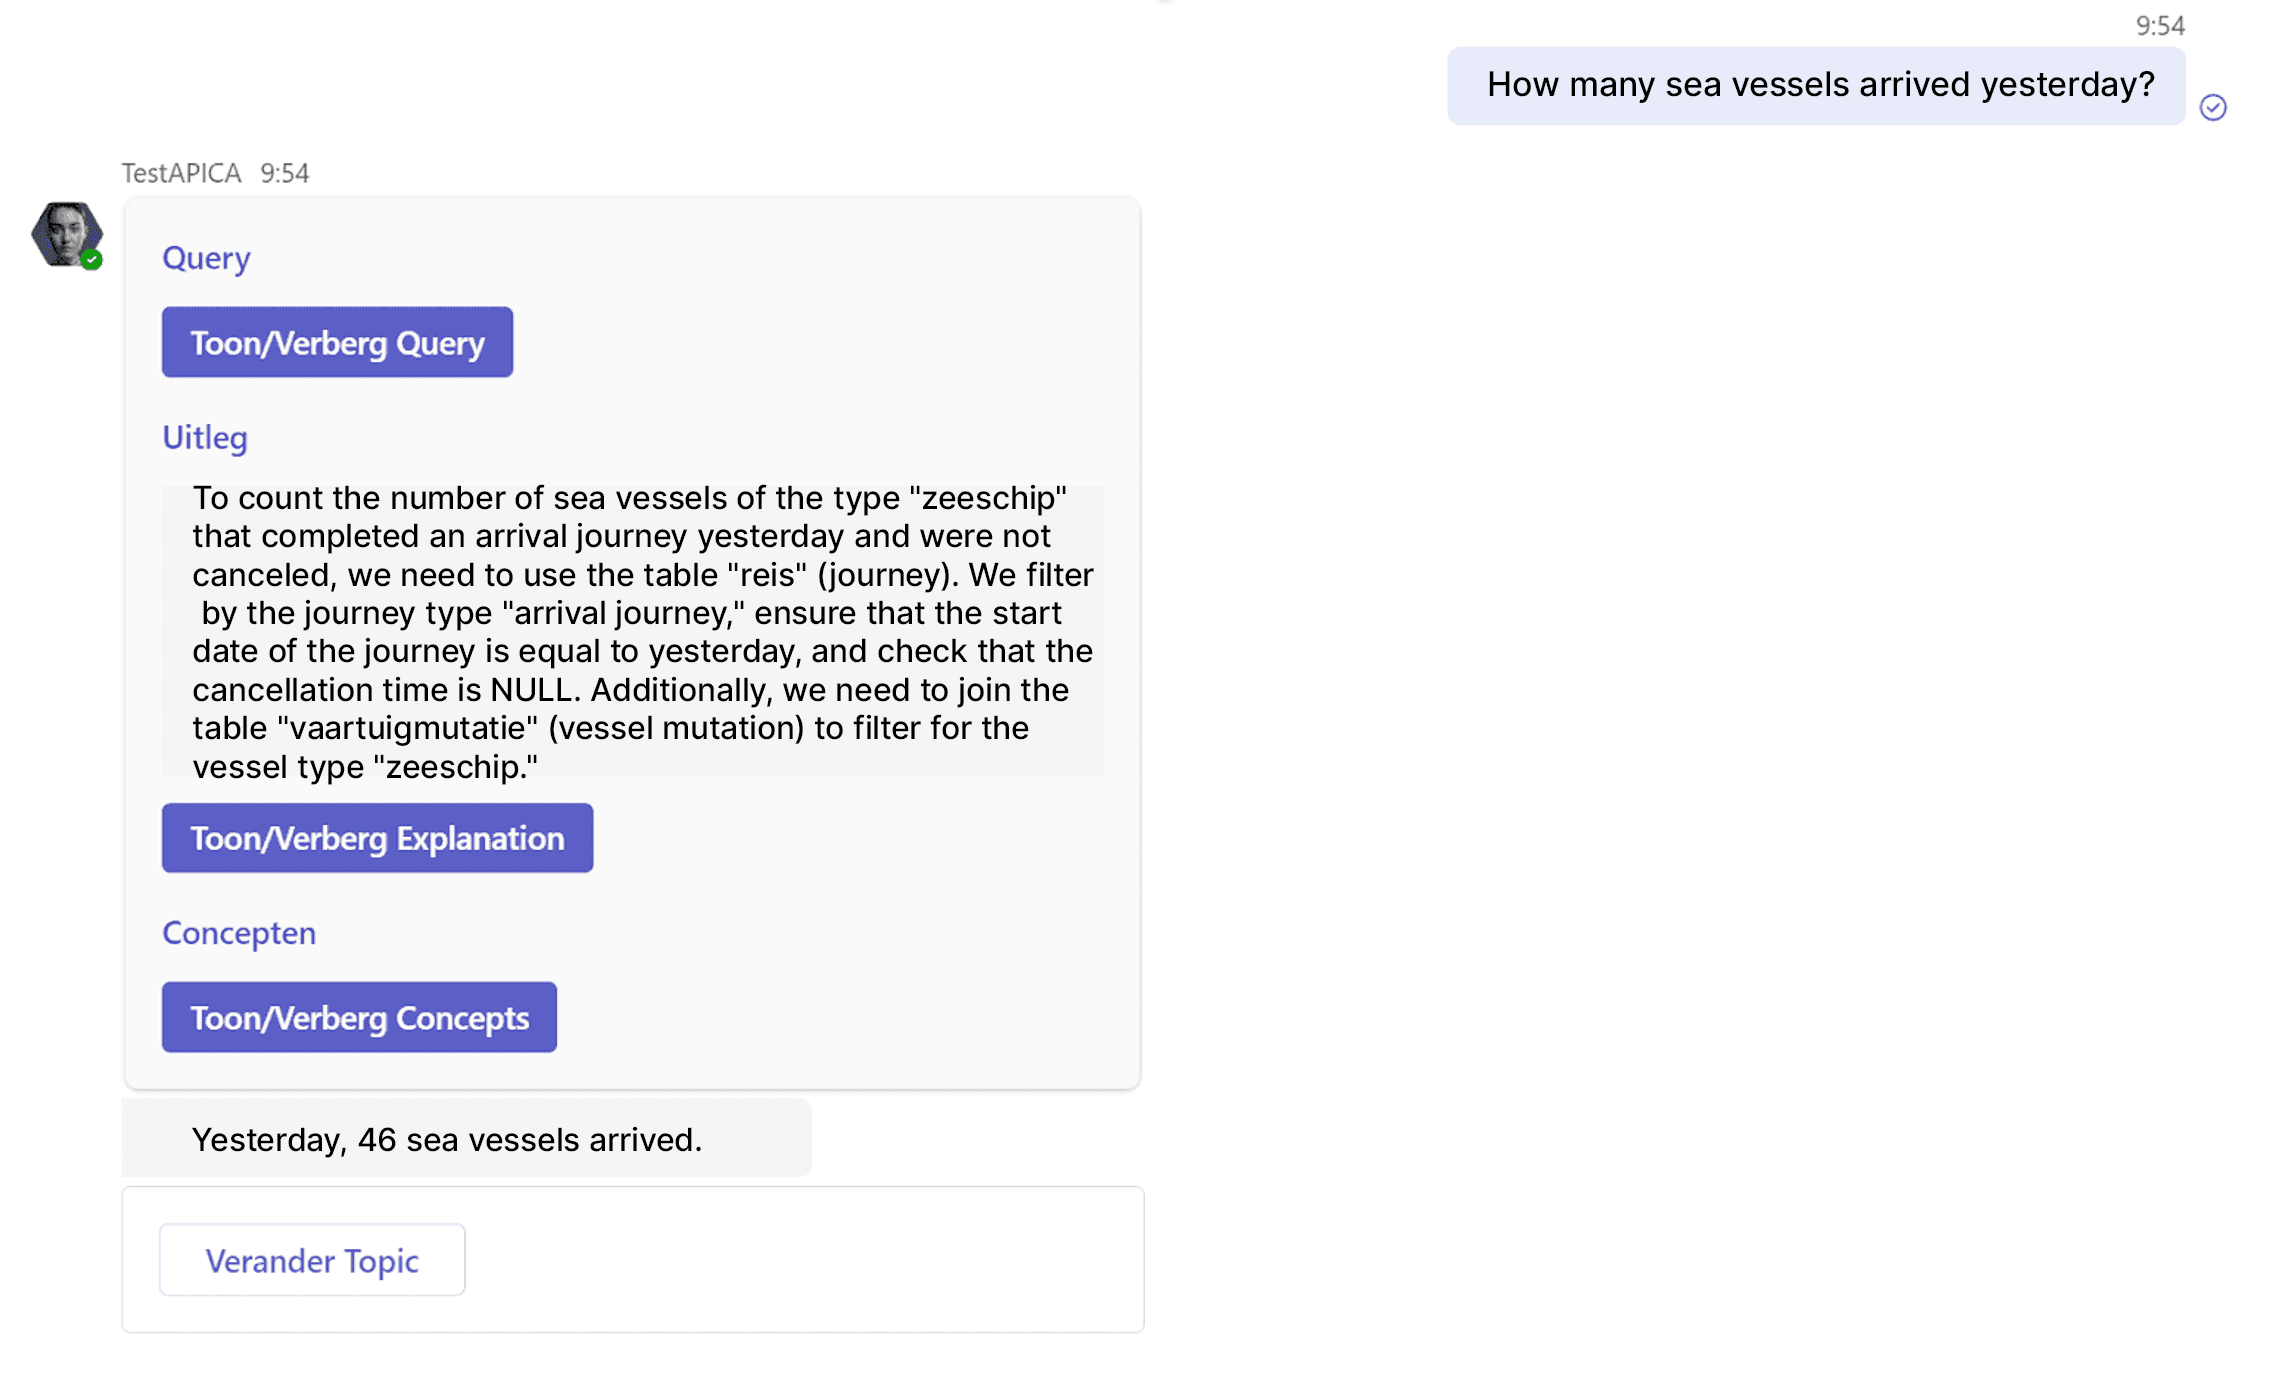The image size is (2270, 1380).
Task: Click the 9:54 timestamp above the sent message
Action: pos(2160,25)
